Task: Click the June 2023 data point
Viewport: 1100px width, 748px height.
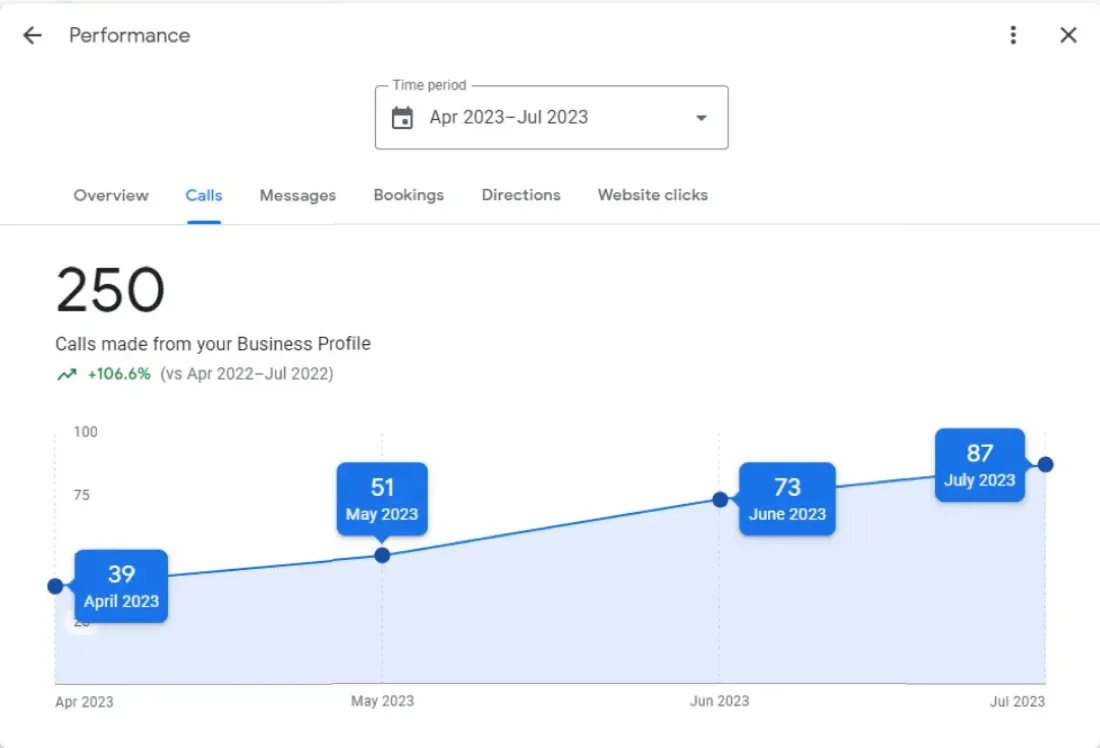Action: click(720, 500)
